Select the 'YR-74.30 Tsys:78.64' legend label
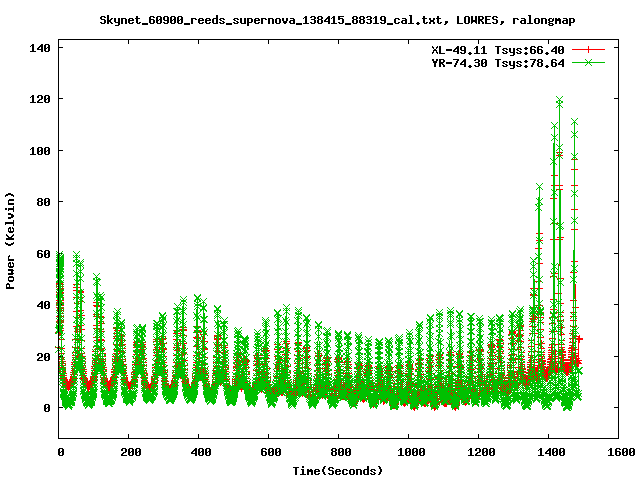This screenshot has height=480, width=640. [x=498, y=63]
